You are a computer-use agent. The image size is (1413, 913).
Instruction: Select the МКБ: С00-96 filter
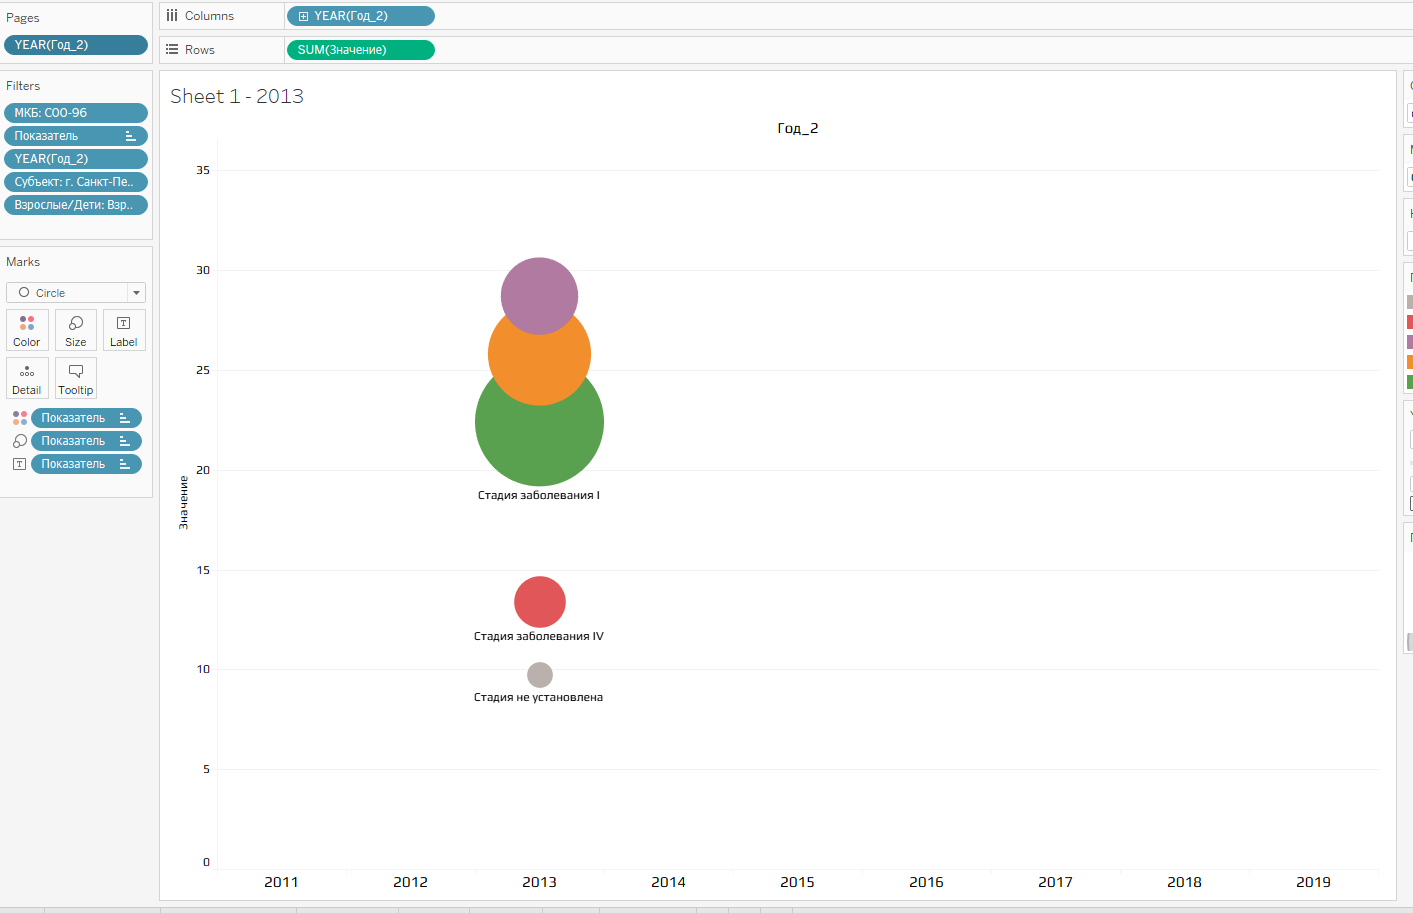(76, 113)
